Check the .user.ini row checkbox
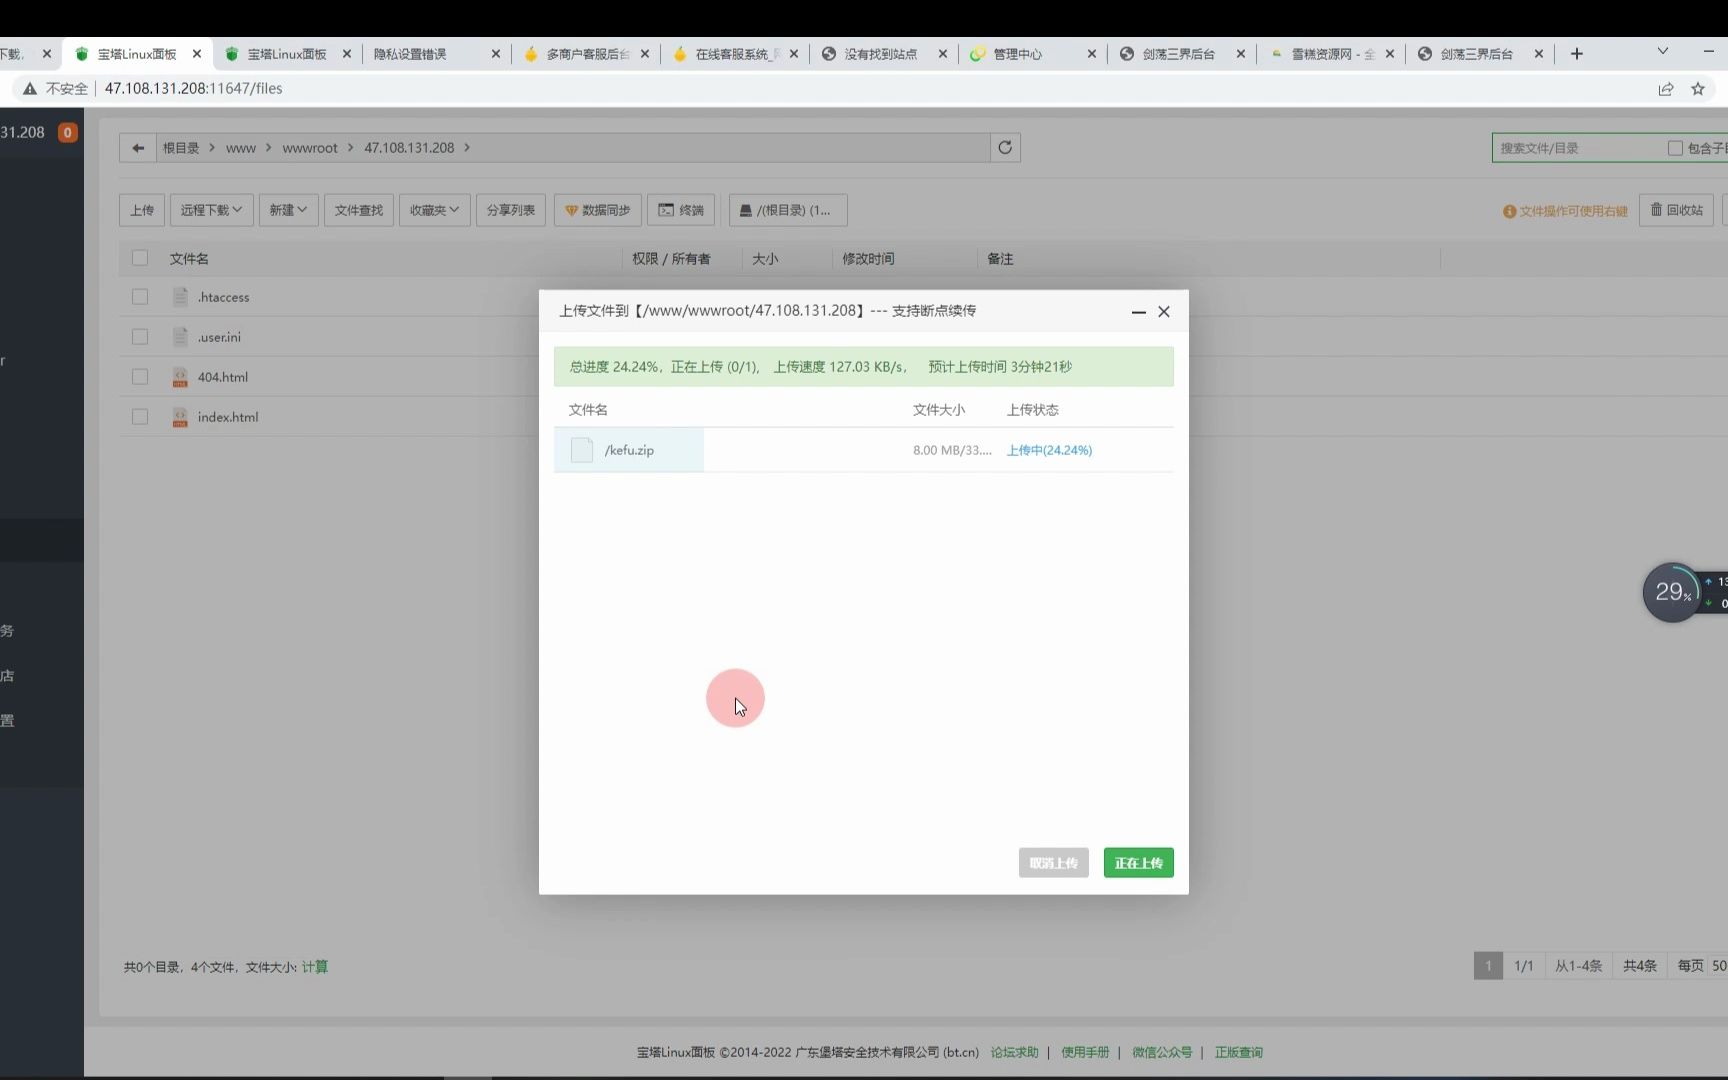 [140, 337]
